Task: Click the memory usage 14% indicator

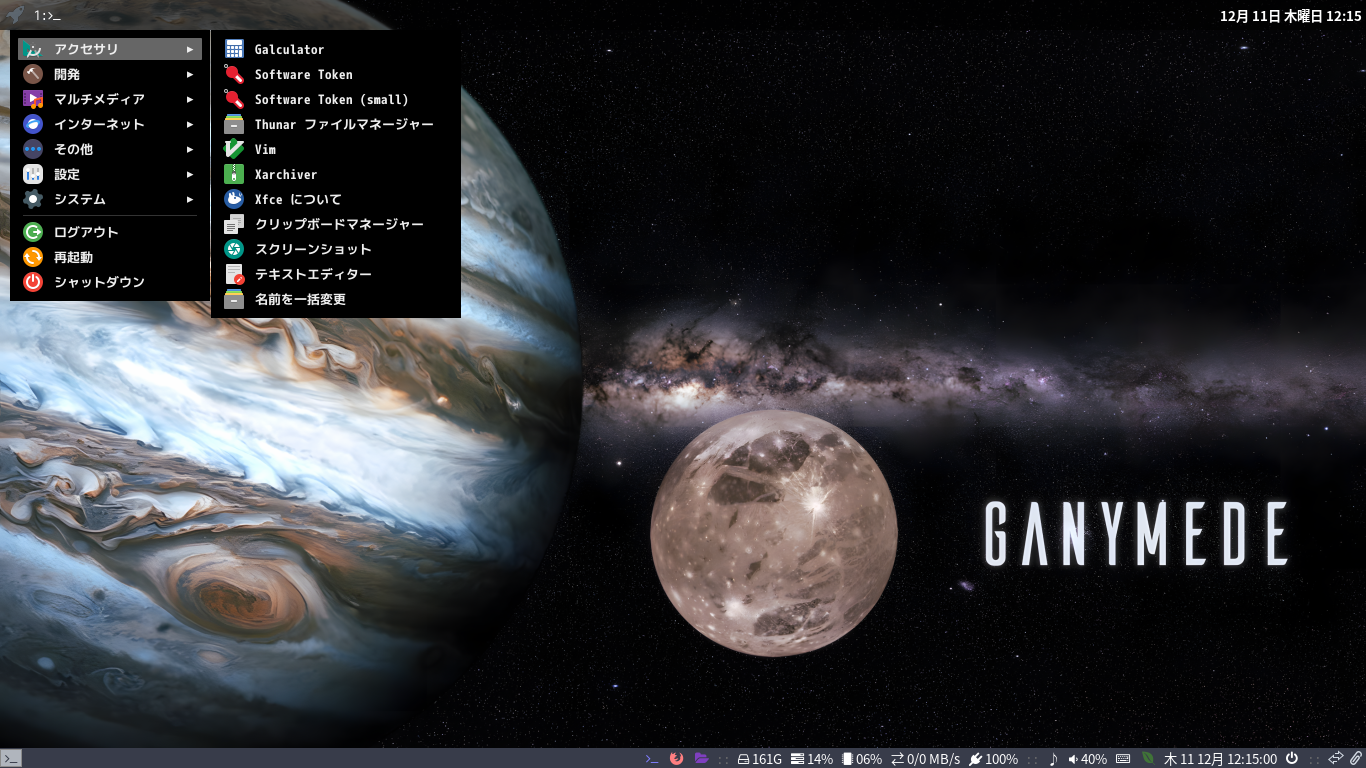Action: (812, 759)
